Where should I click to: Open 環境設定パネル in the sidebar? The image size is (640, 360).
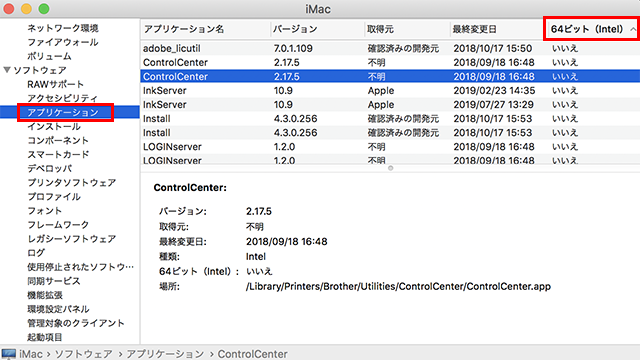coord(58,309)
